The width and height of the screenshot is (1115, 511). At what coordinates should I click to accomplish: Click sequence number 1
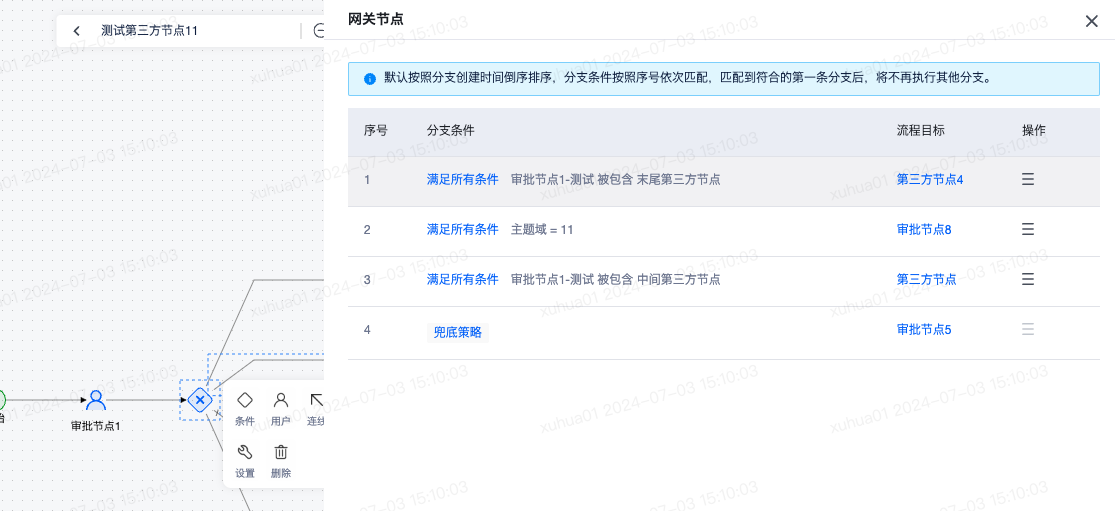(x=367, y=180)
